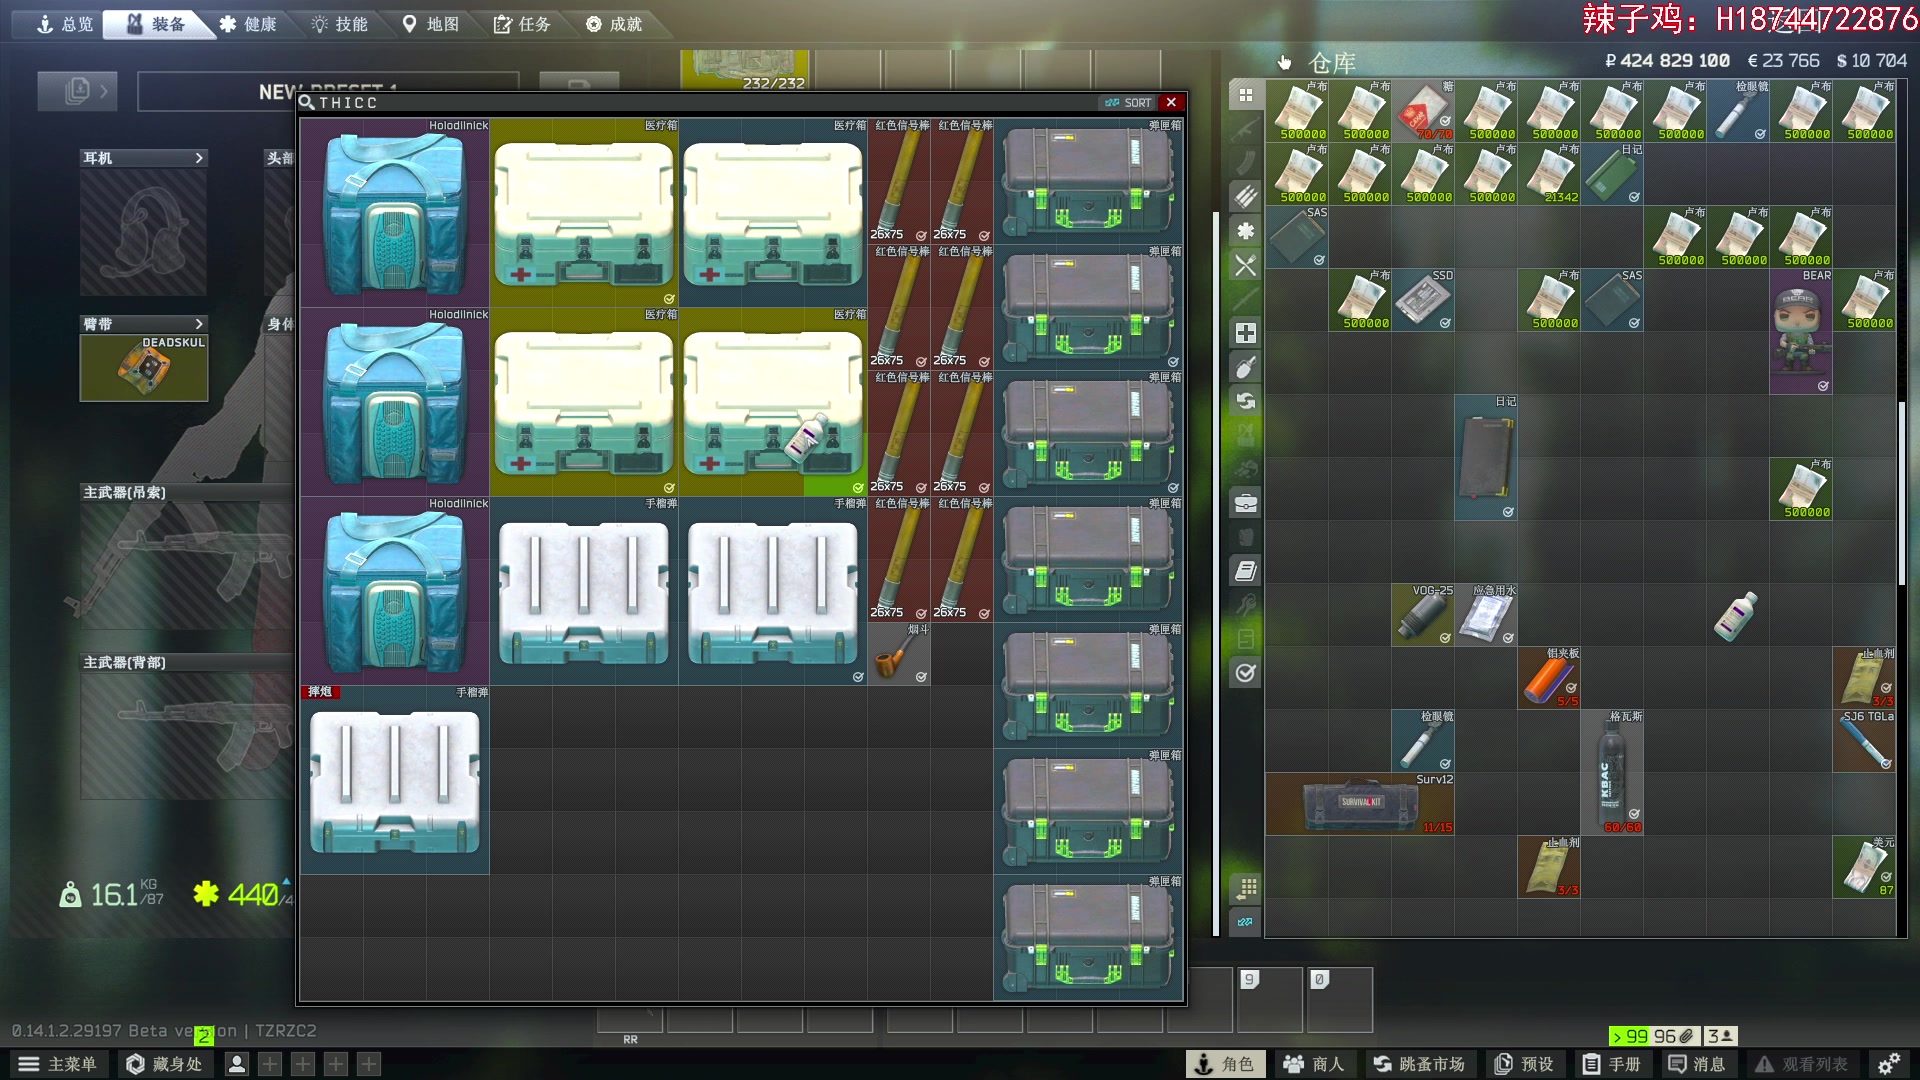Select the 应急用水 water pack
Image resolution: width=1920 pixels, height=1080 pixels.
[1486, 615]
